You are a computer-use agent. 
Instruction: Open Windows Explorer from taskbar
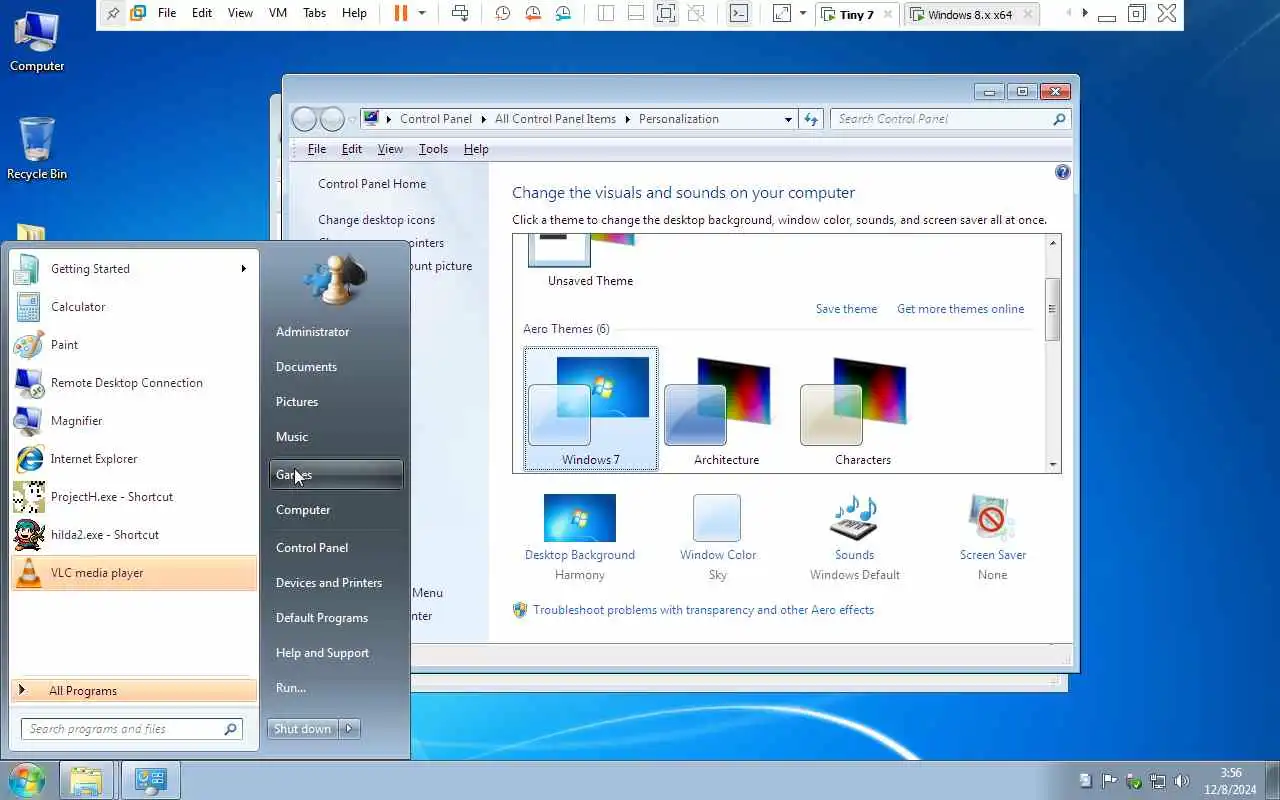click(x=86, y=780)
